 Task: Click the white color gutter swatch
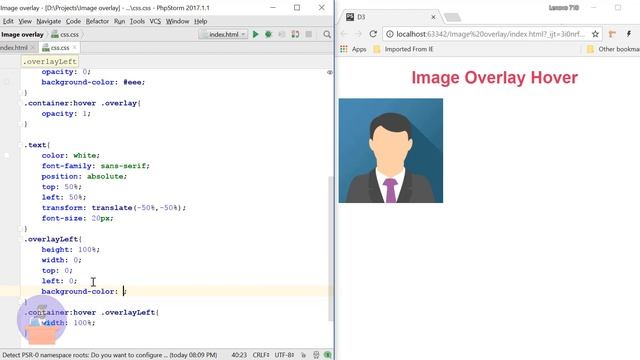7,156
